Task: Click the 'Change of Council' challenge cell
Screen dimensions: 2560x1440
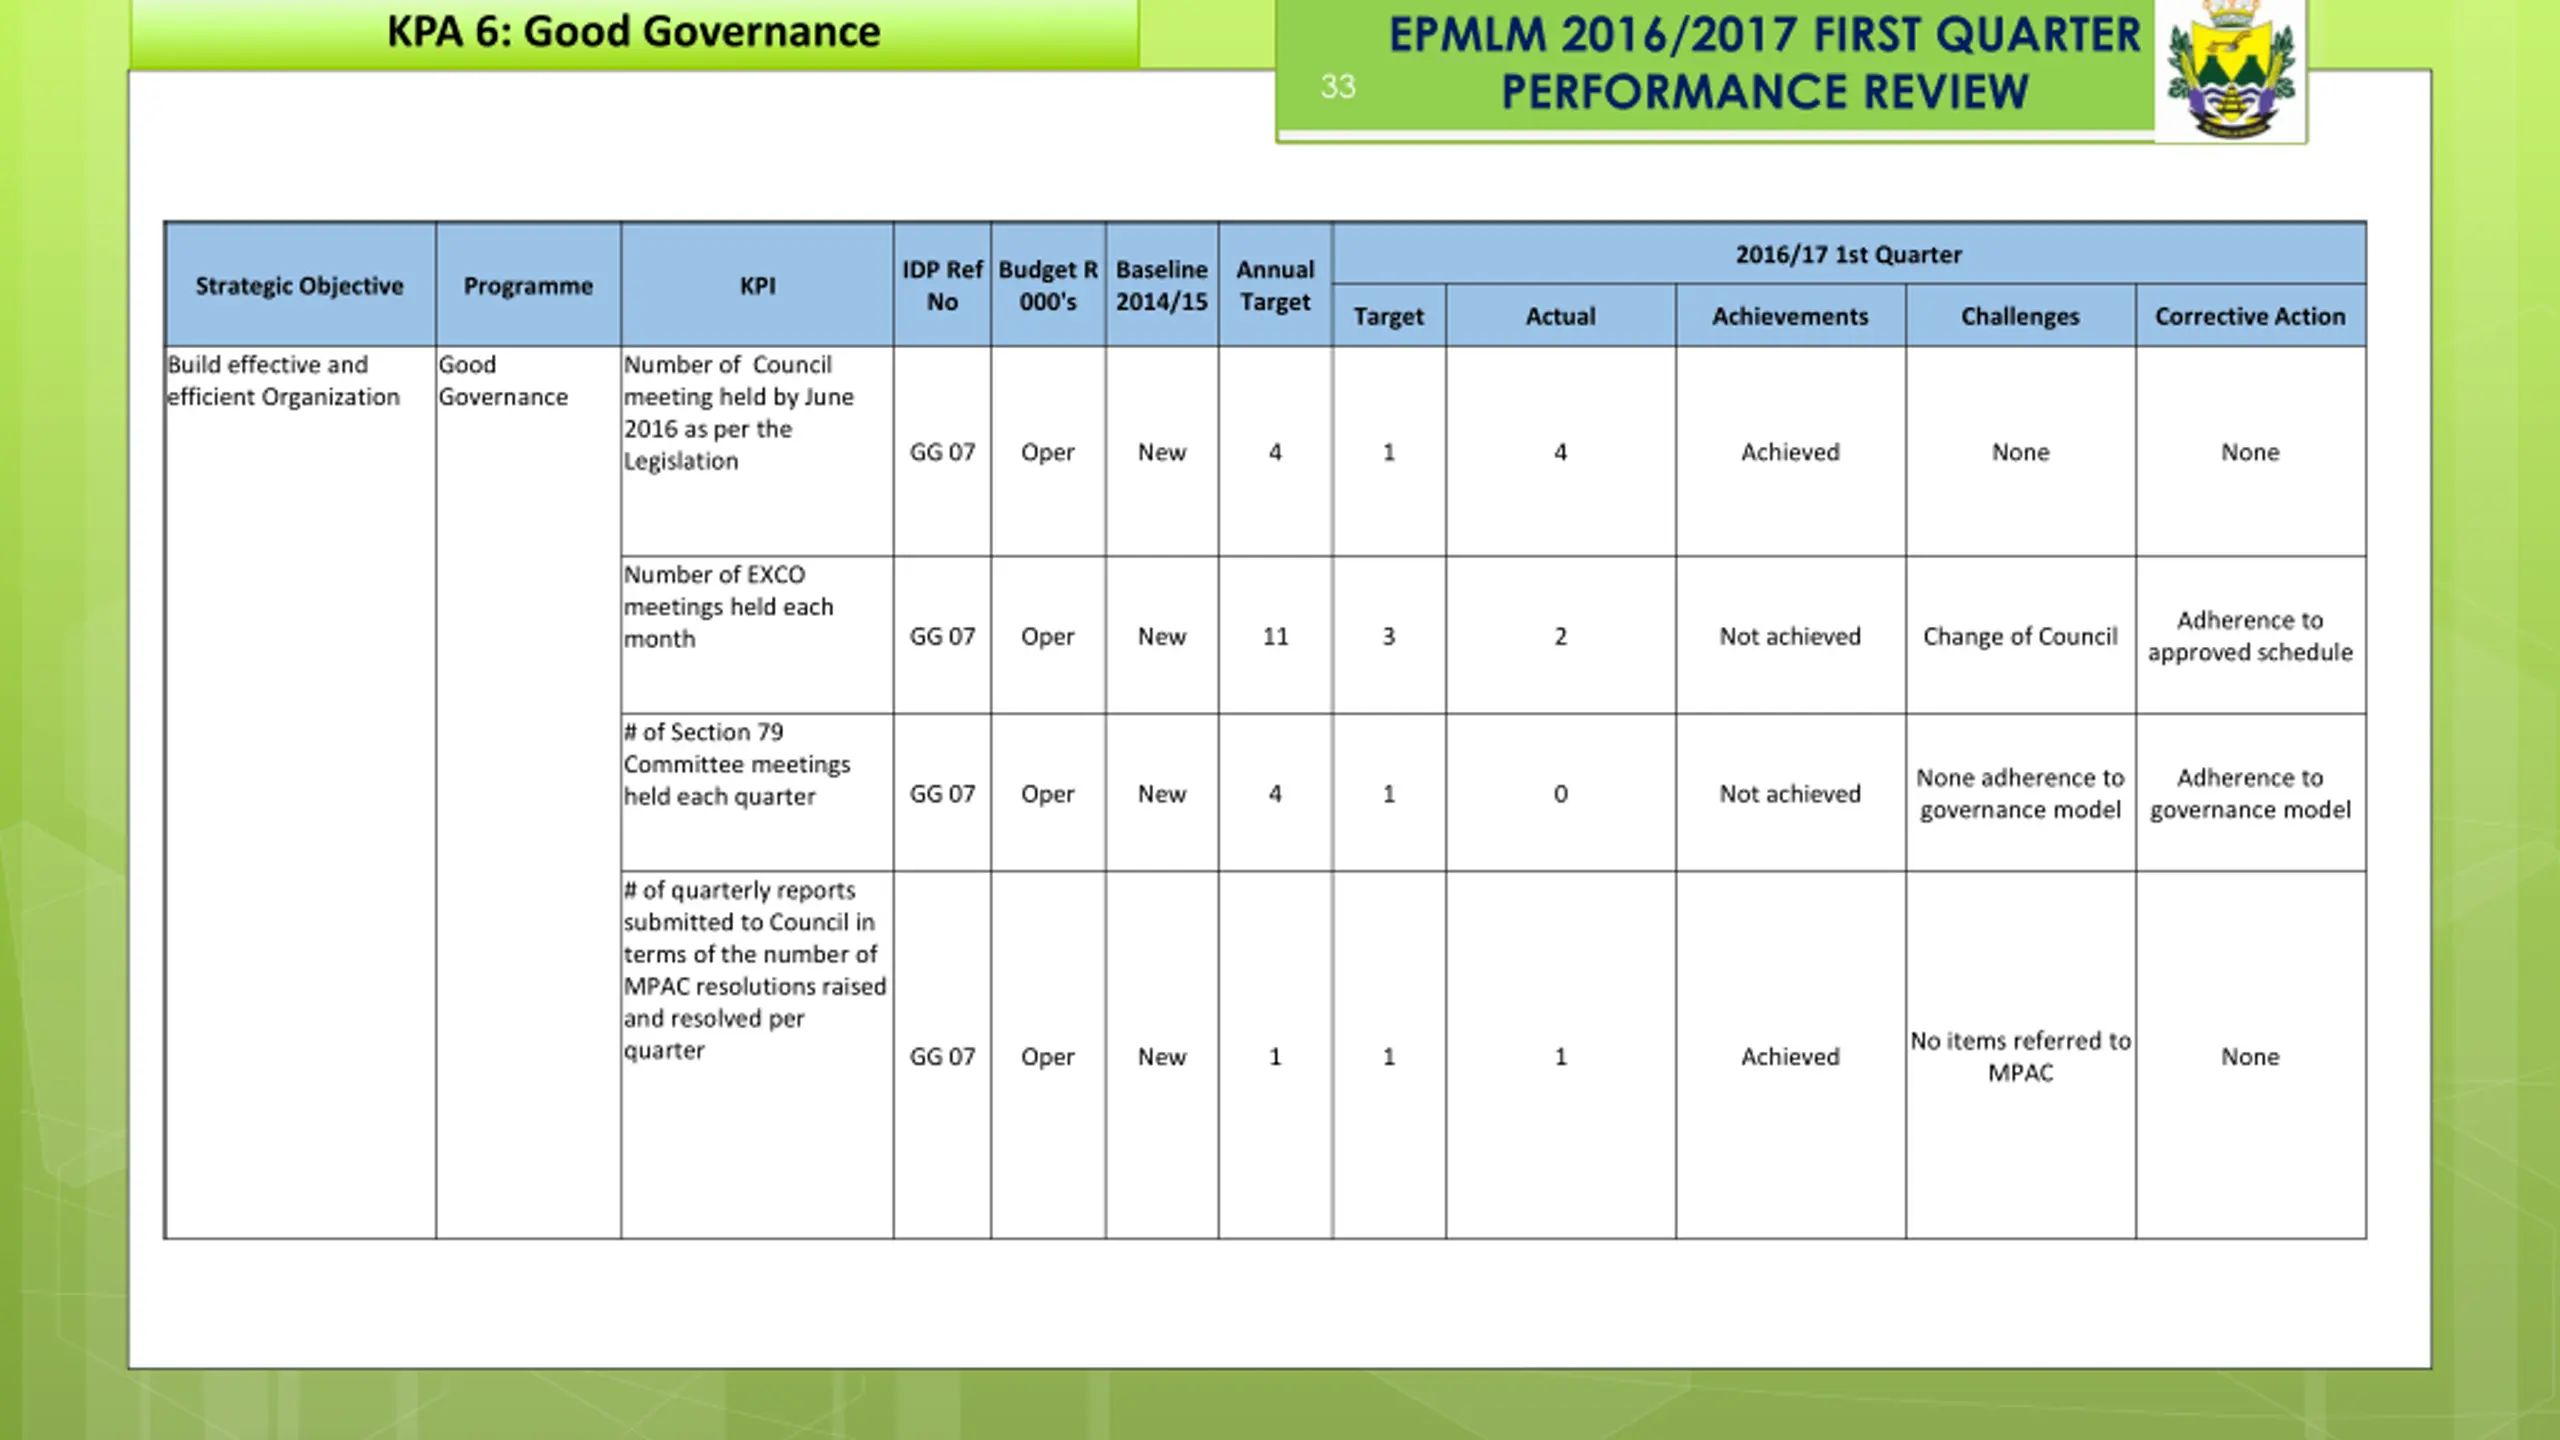Action: 2020,637
